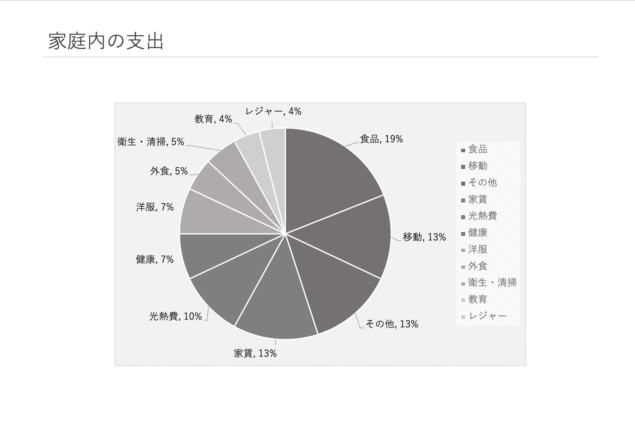Click the 食品 legend color marker
Image resolution: width=635 pixels, height=440 pixels.
coord(463,151)
